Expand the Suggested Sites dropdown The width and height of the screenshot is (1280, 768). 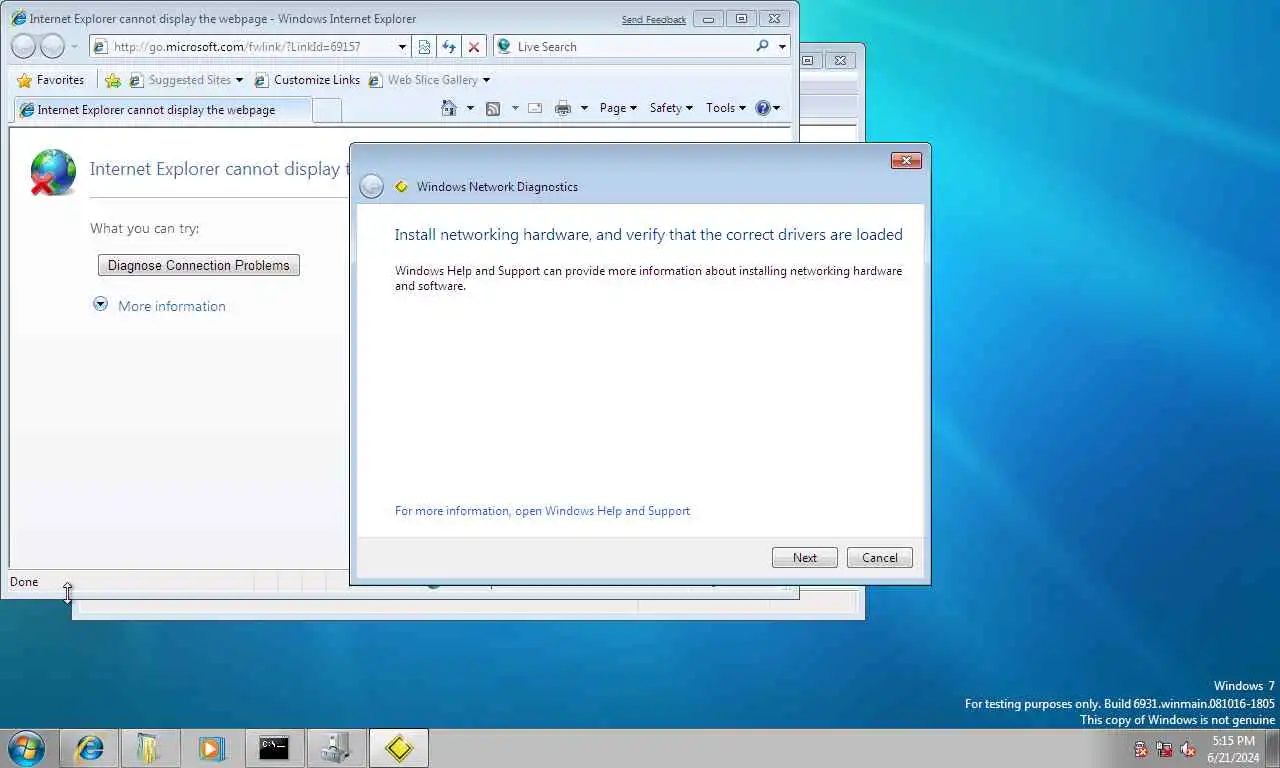click(x=239, y=80)
